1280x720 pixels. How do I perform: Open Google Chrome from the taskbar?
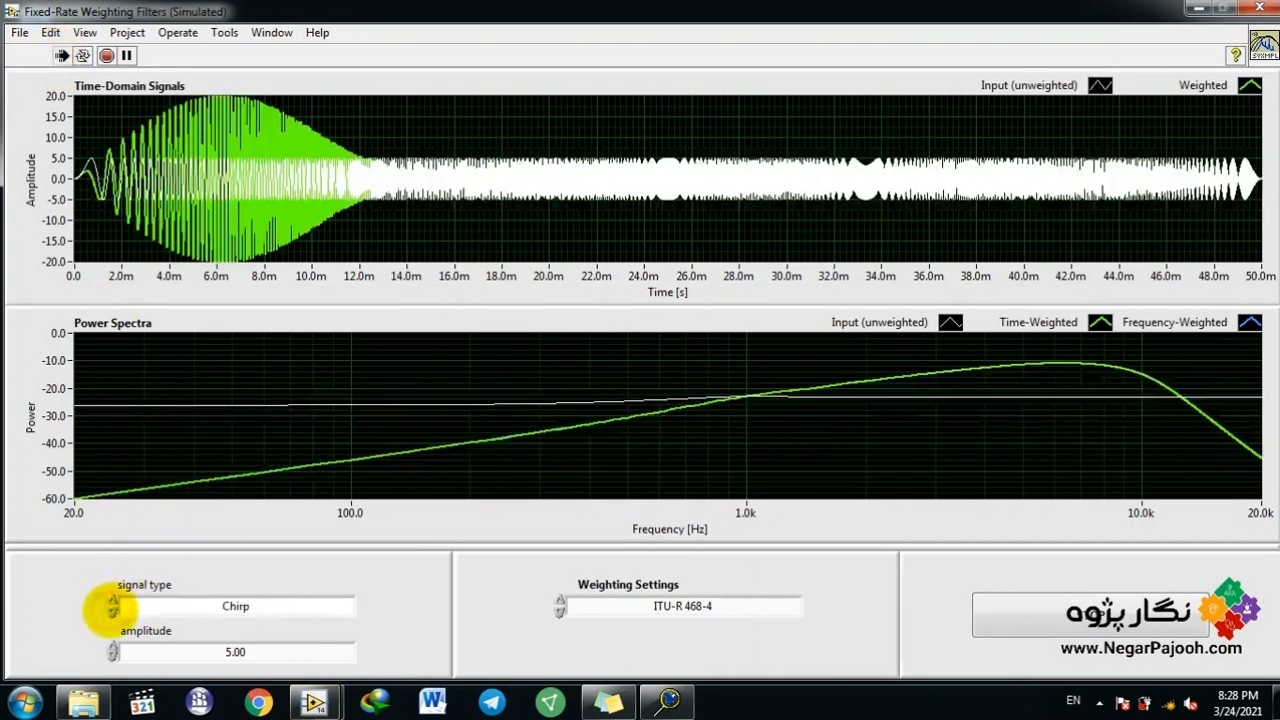click(x=258, y=702)
